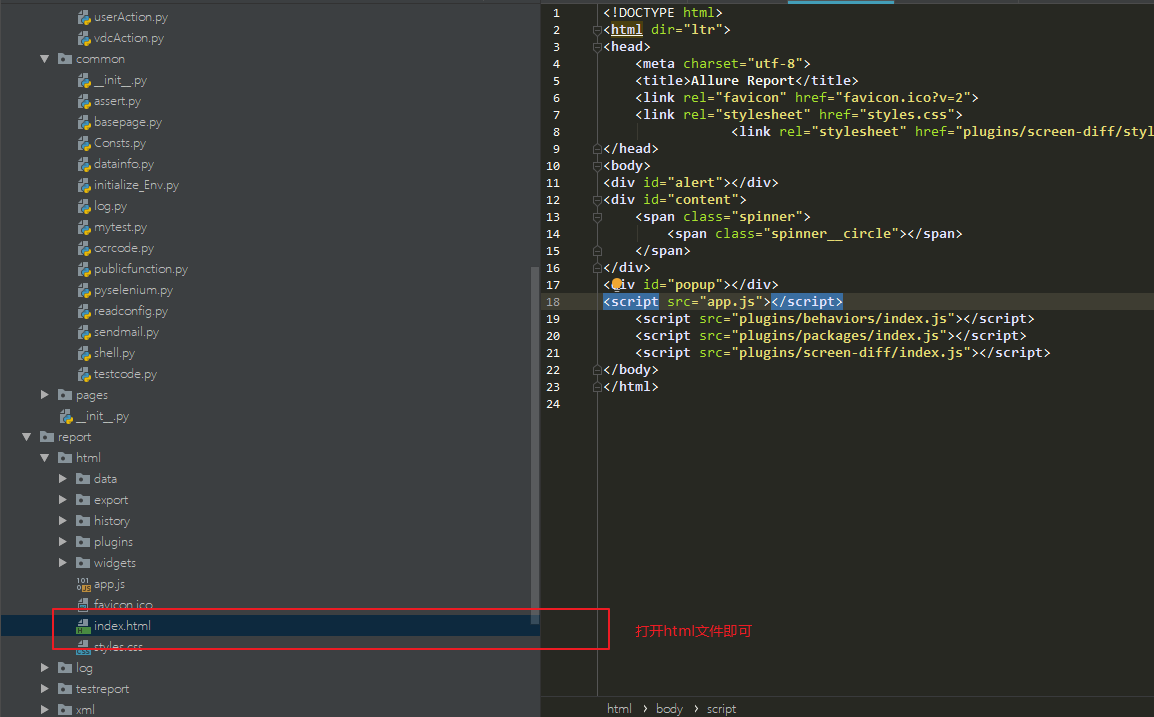The height and width of the screenshot is (717, 1154).
Task: Click the Consts.py file icon
Action: point(84,143)
